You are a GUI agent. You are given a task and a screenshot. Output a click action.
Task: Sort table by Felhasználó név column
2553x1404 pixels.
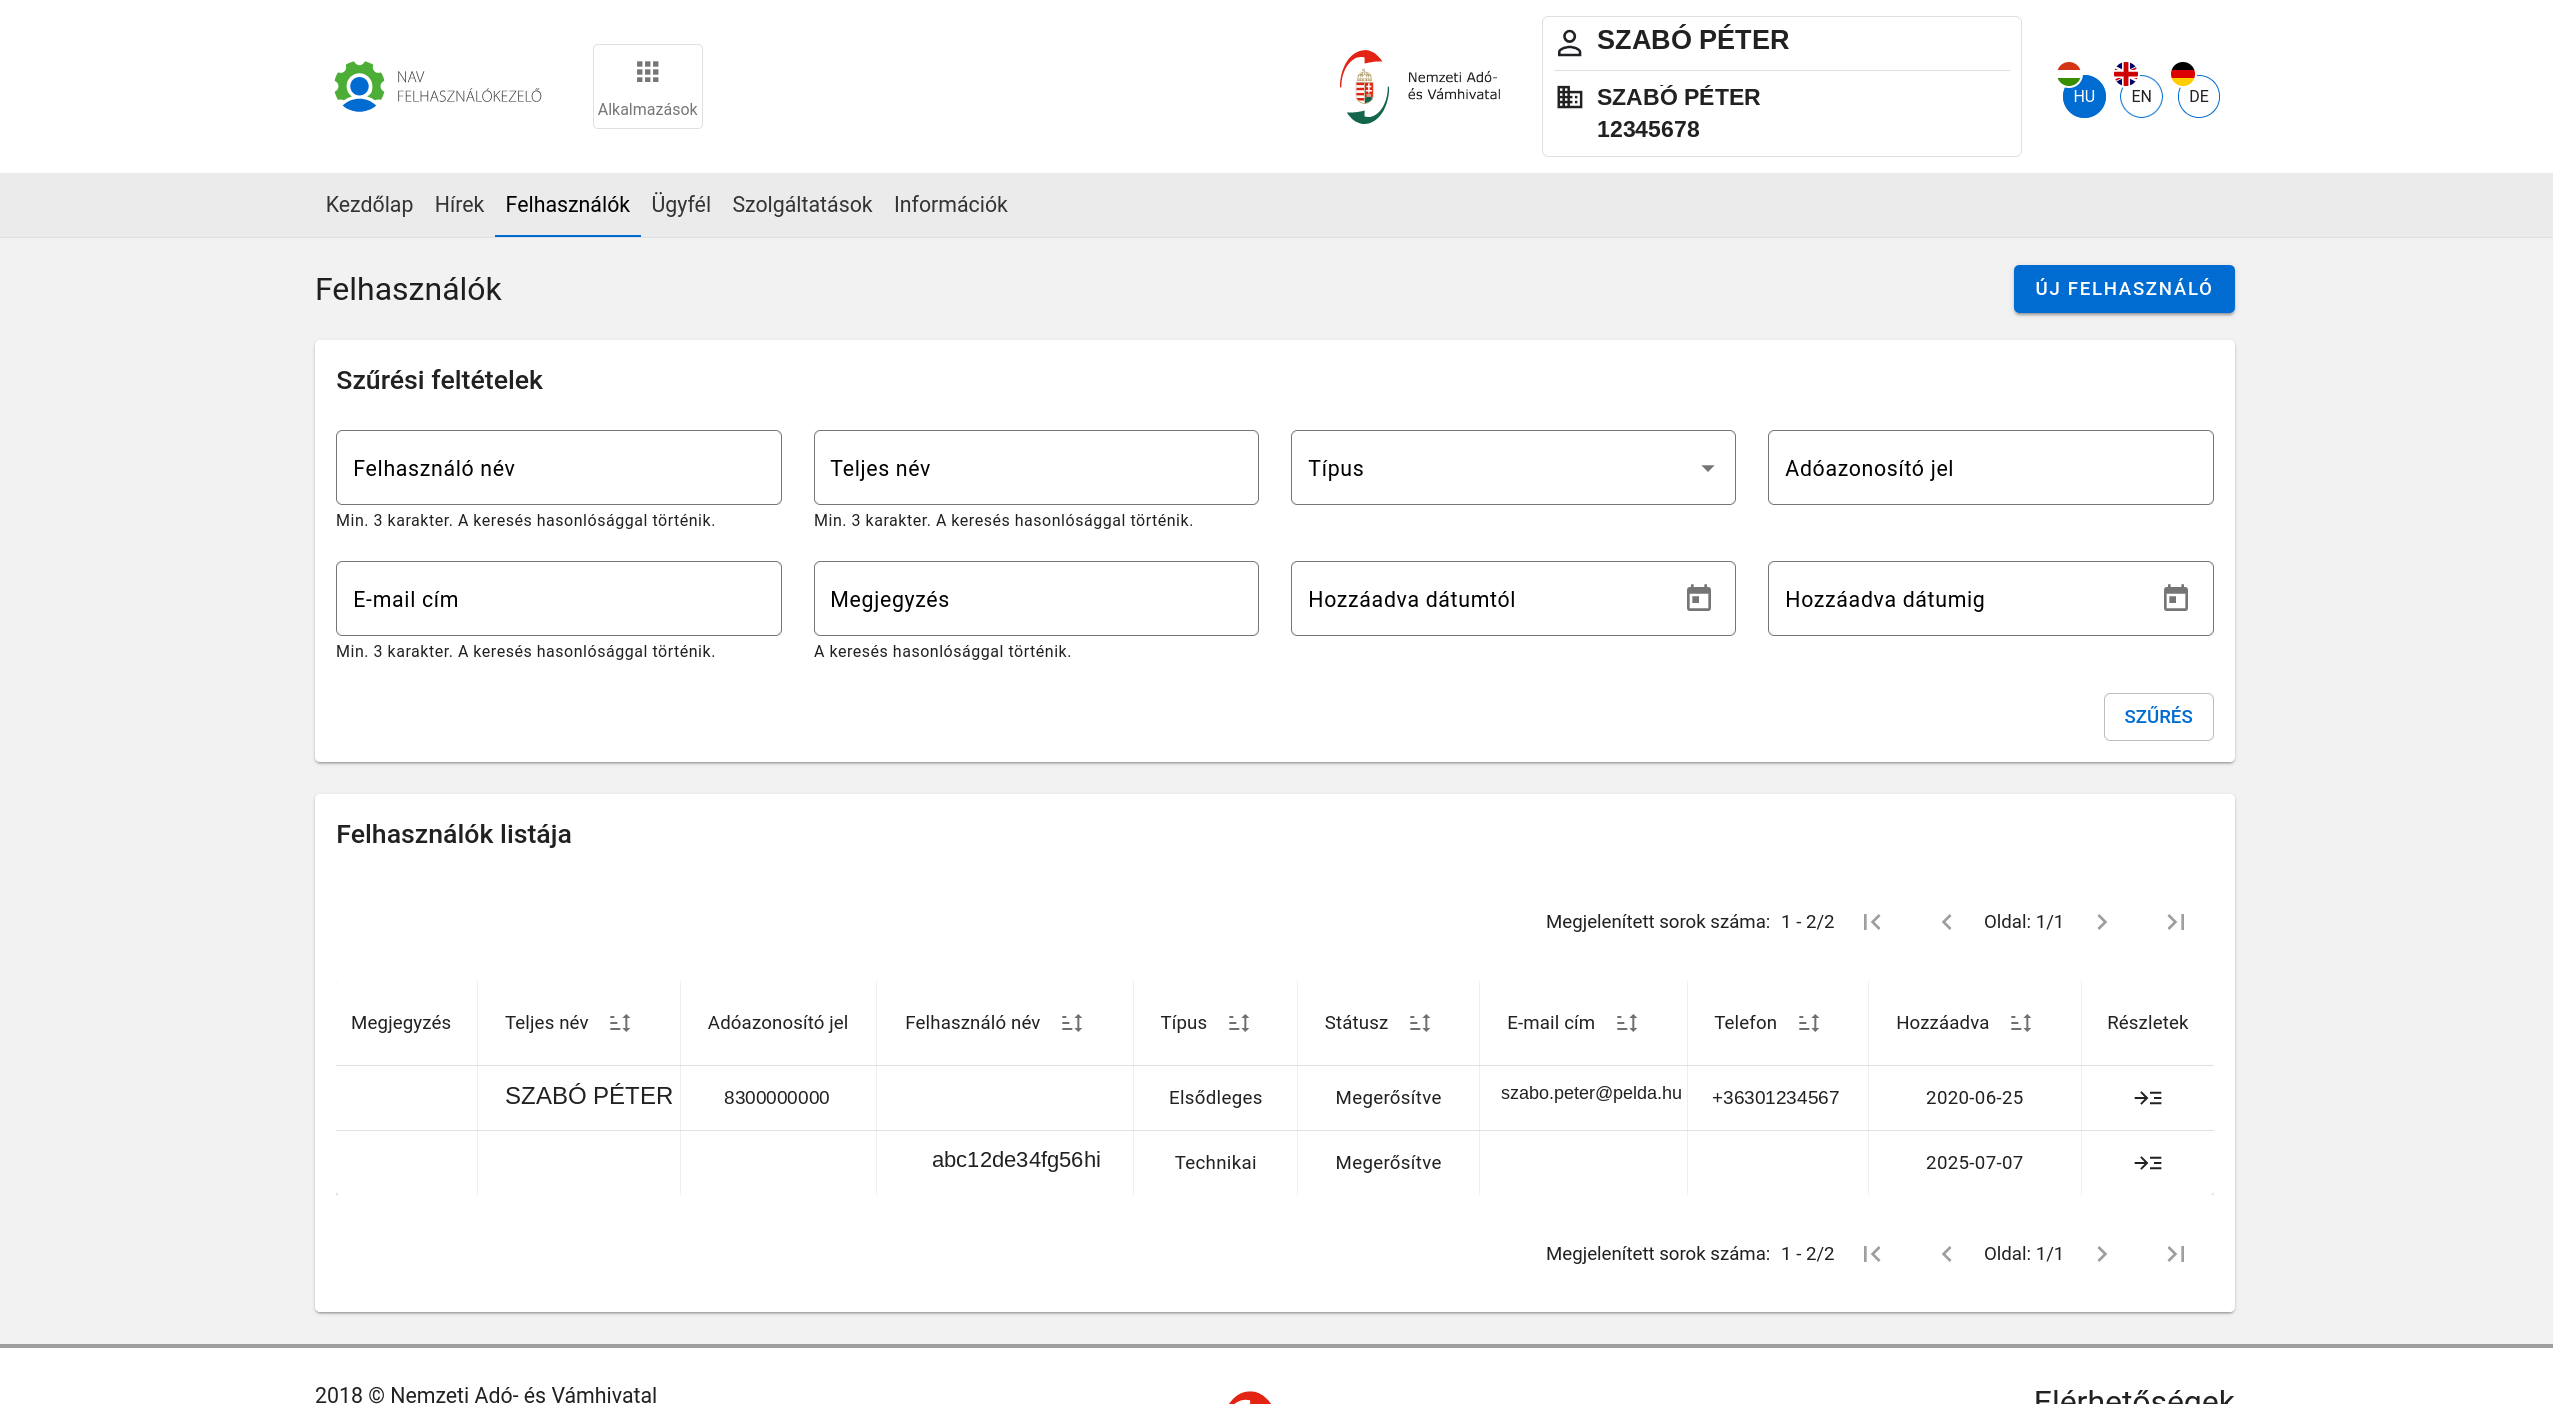coord(1072,1023)
